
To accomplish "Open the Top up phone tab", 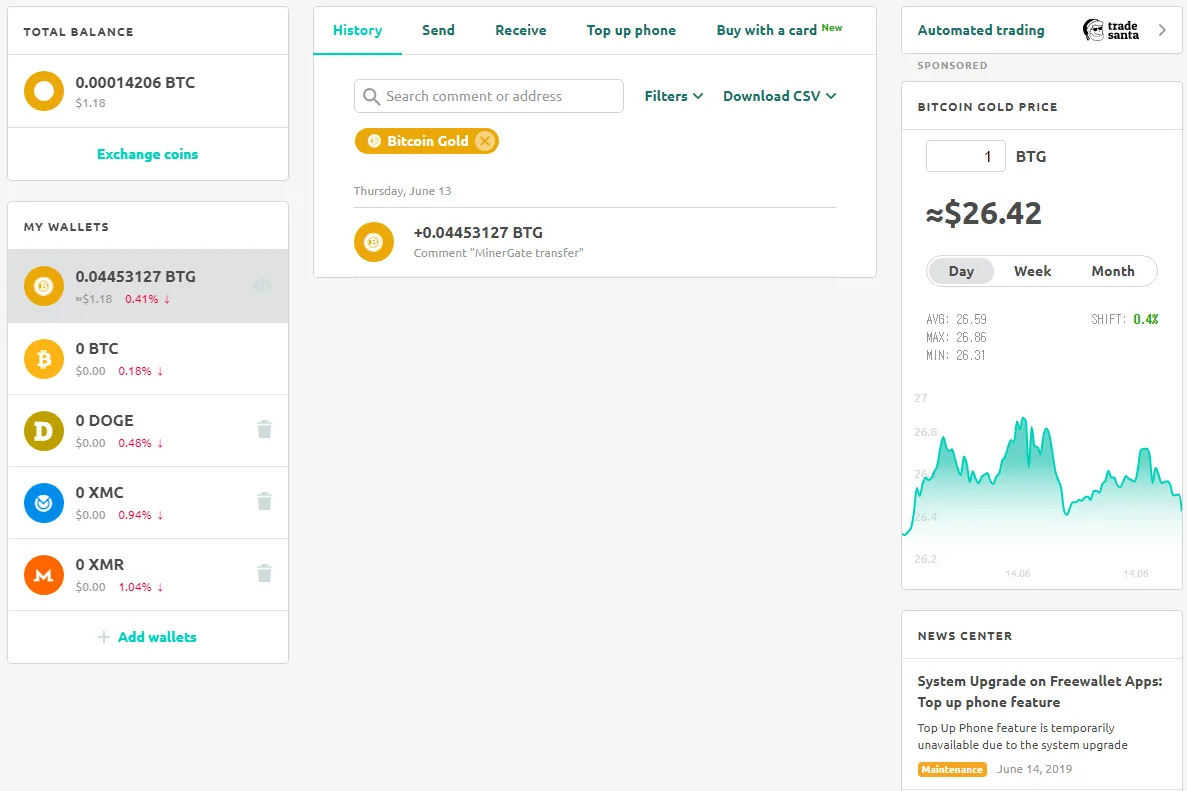I will [631, 30].
